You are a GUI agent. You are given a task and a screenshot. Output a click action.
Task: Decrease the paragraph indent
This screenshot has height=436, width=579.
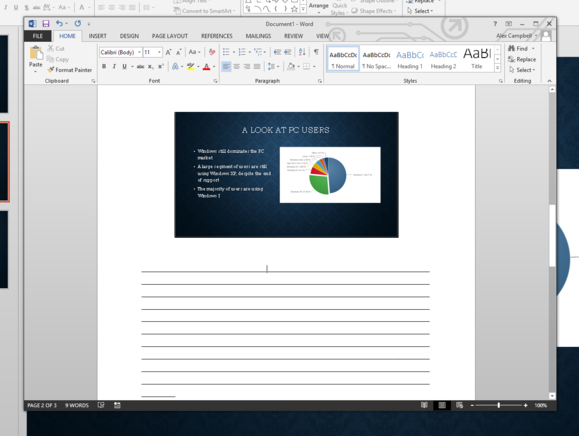click(277, 52)
